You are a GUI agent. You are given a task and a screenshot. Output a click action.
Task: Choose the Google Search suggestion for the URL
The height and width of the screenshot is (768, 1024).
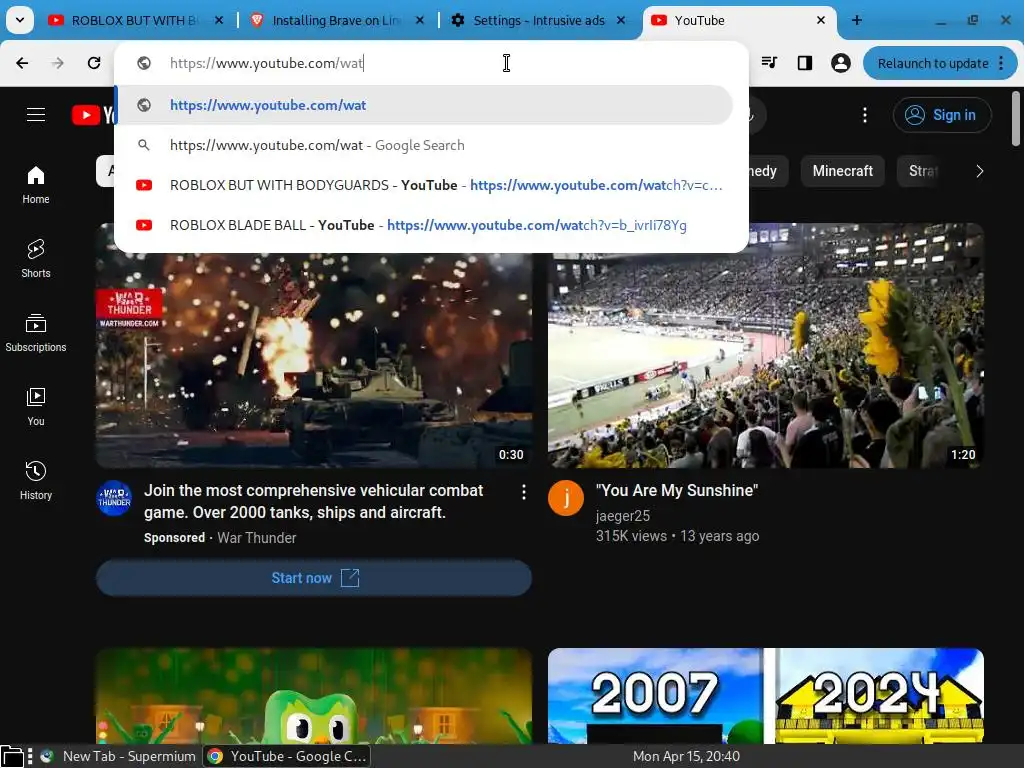click(x=423, y=145)
